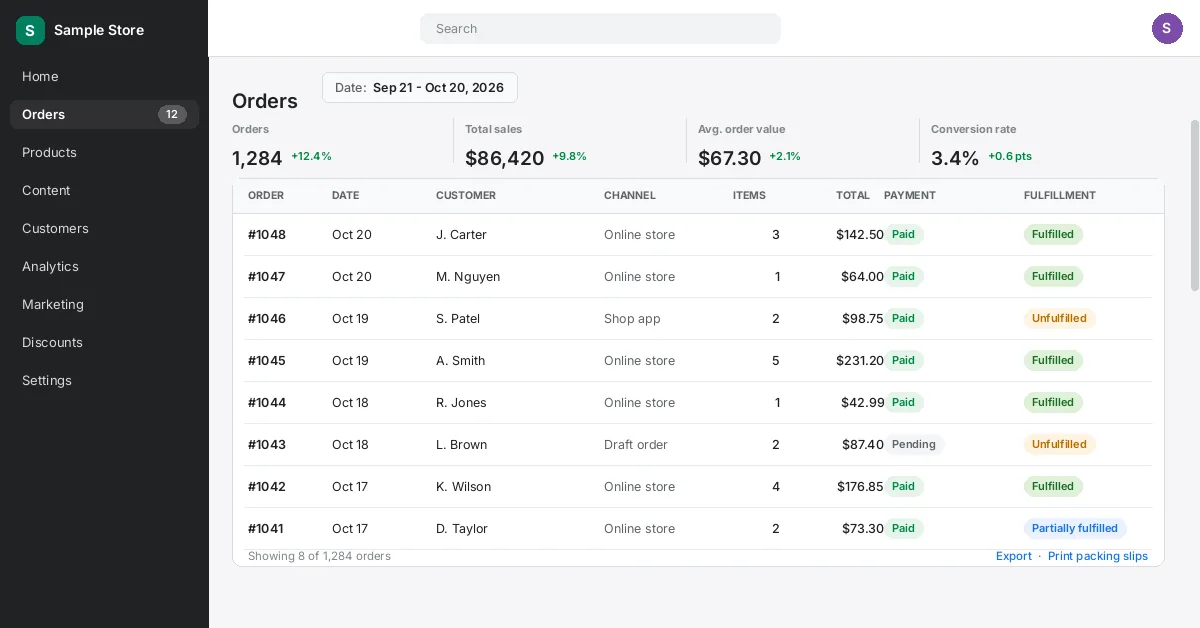Open store Settings

click(104, 380)
